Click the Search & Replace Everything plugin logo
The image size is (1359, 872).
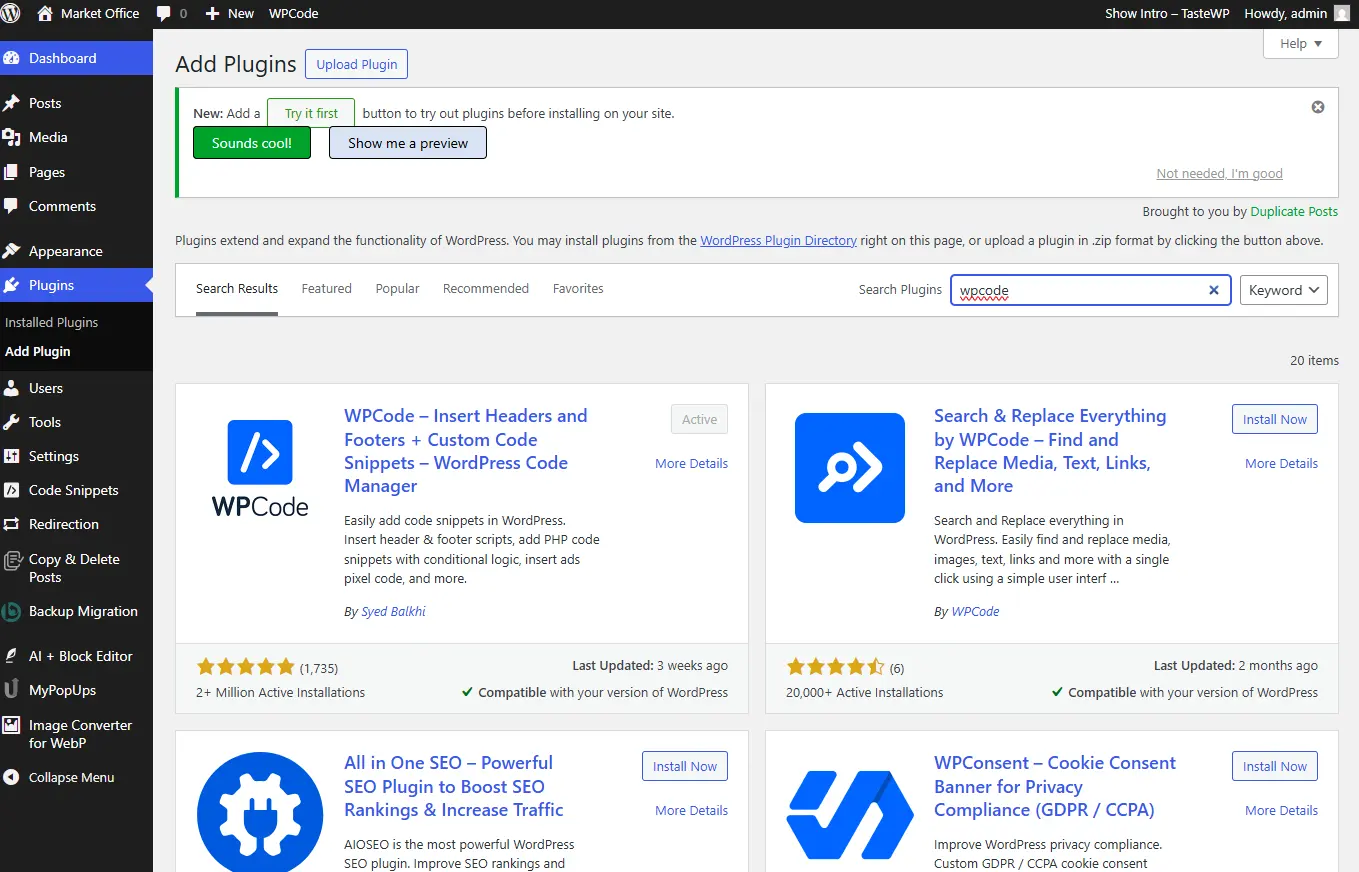850,468
